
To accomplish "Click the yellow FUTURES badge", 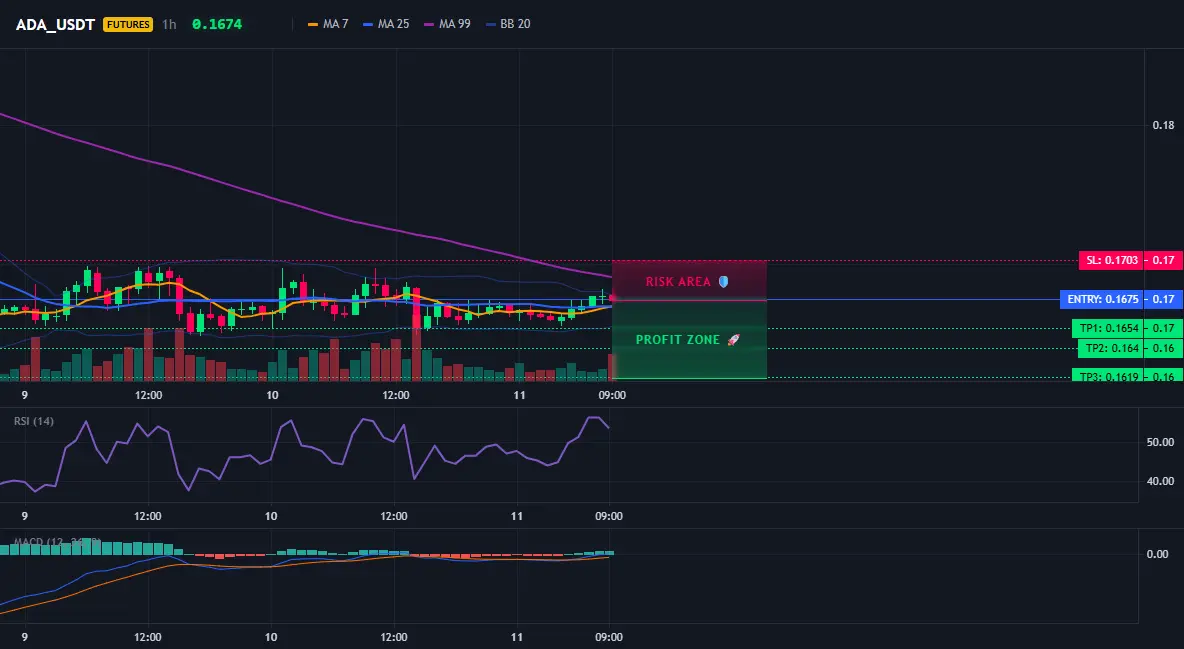I will 128,24.
